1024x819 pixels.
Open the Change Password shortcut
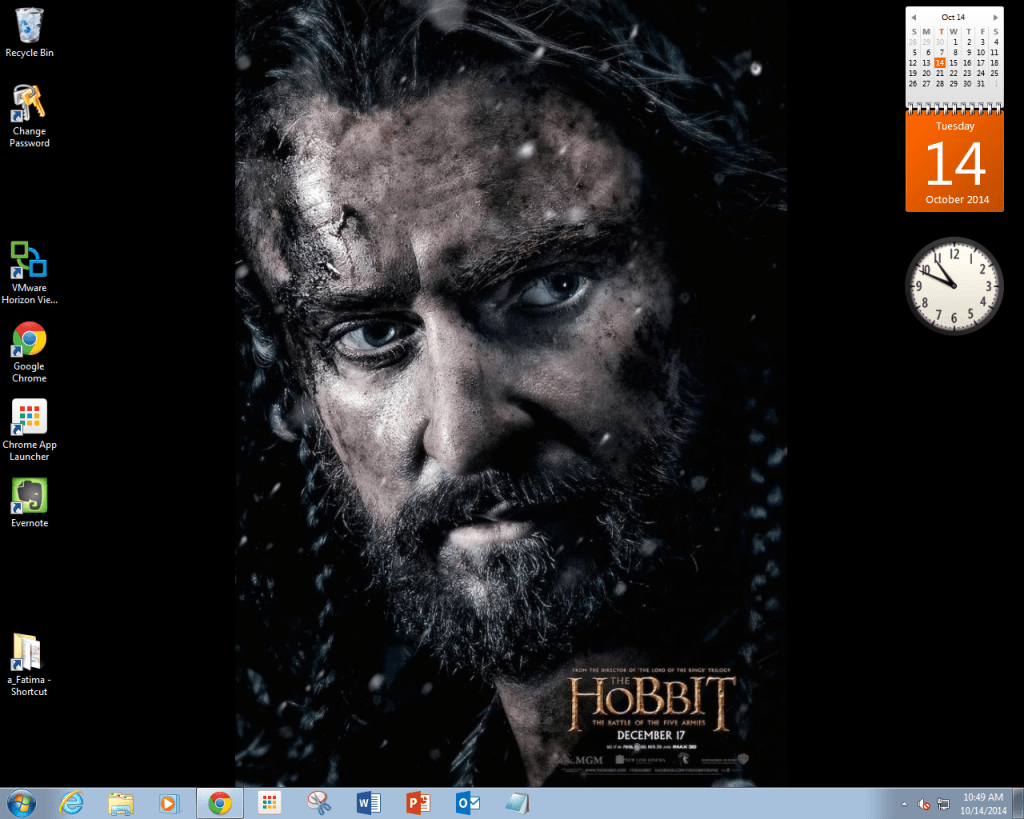pyautogui.click(x=29, y=105)
